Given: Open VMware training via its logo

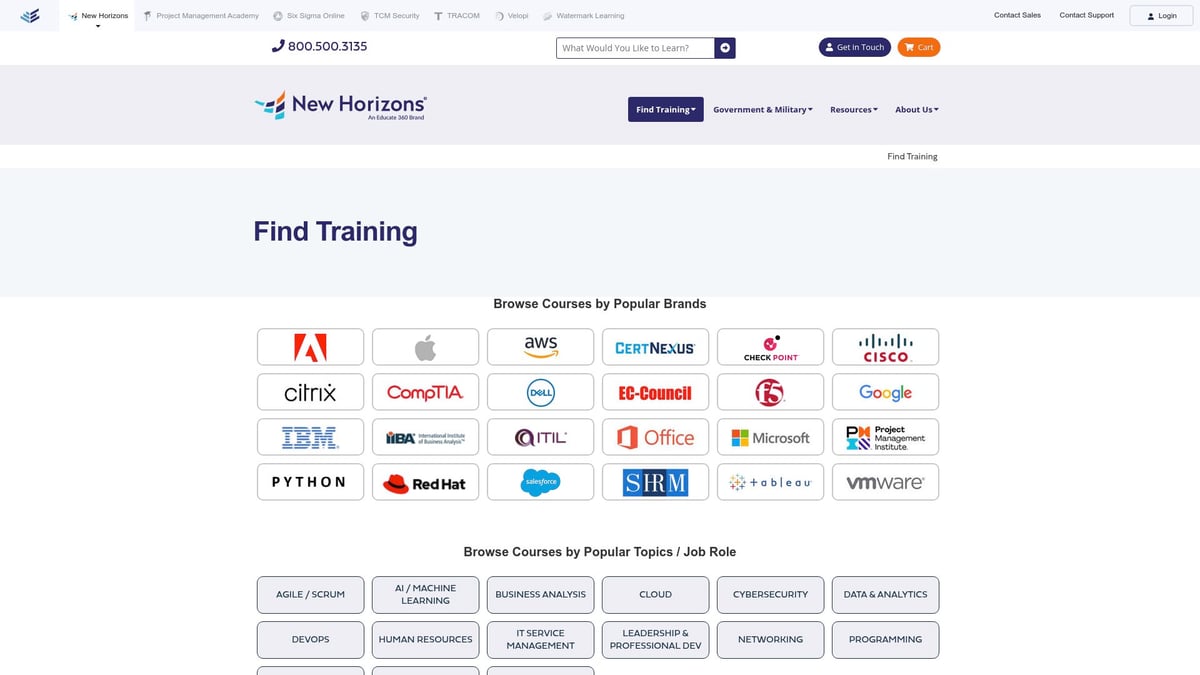Looking at the screenshot, I should (x=885, y=481).
